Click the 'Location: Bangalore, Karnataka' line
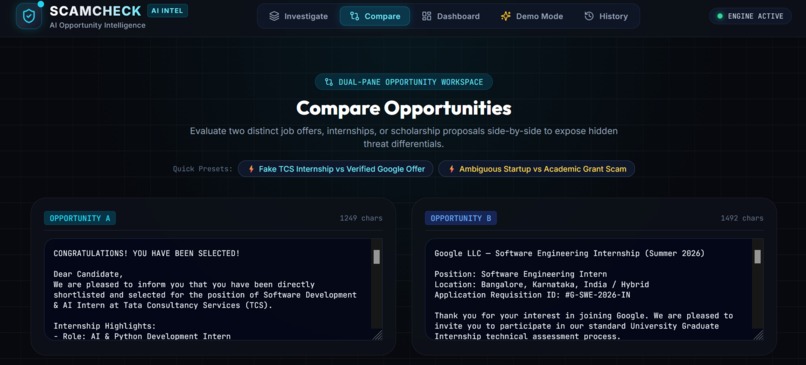The width and height of the screenshot is (806, 365). (x=542, y=284)
